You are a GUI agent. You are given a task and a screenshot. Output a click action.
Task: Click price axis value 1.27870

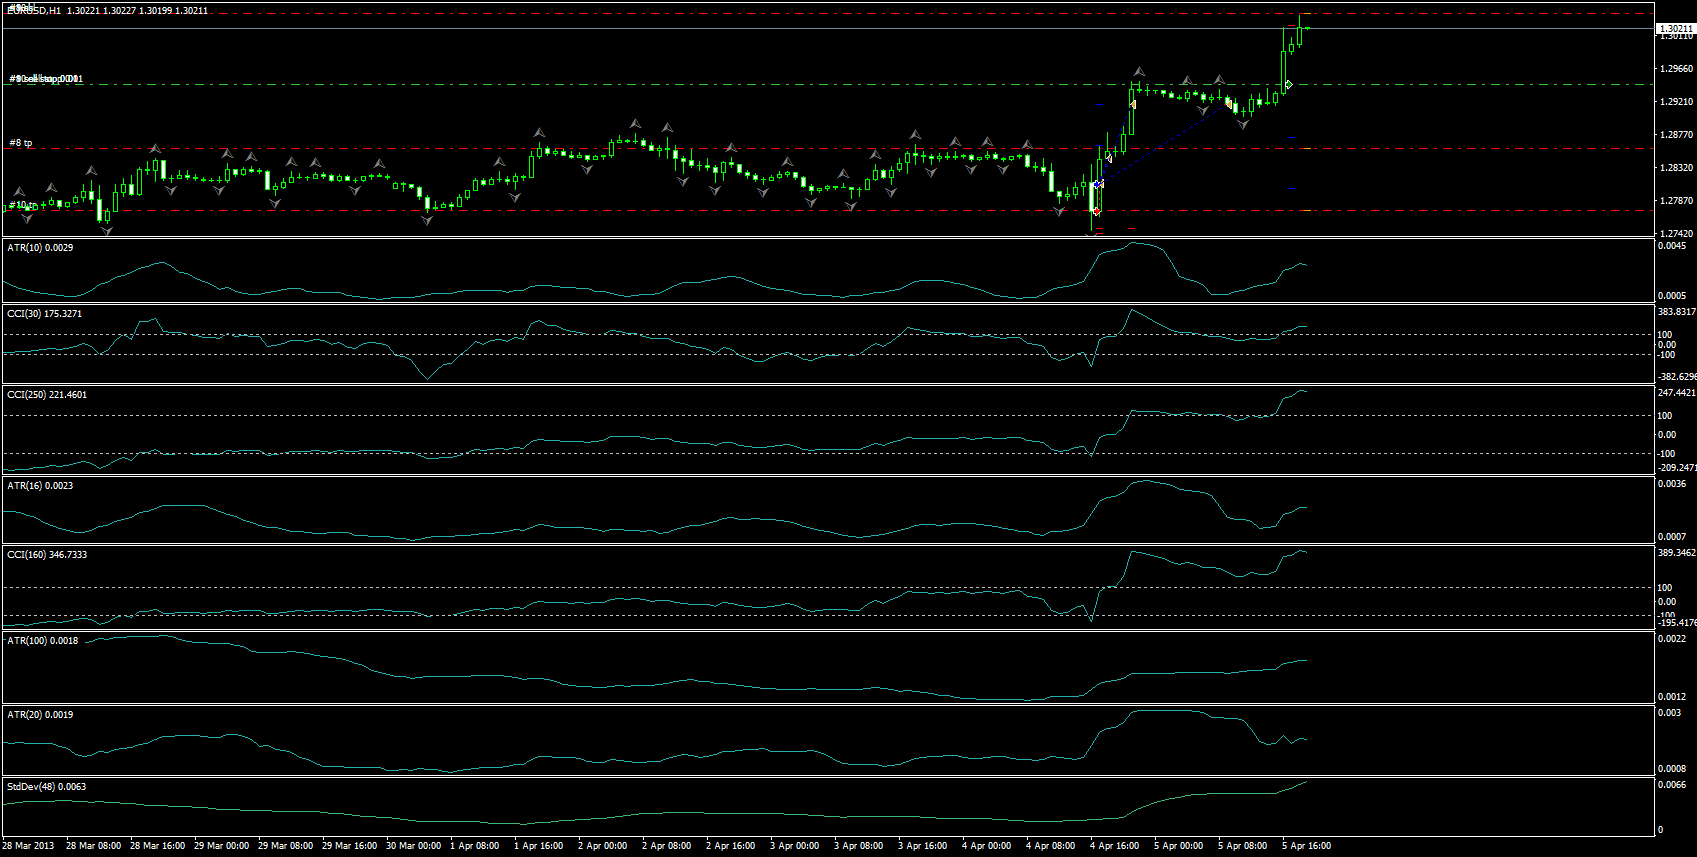coord(1676,201)
